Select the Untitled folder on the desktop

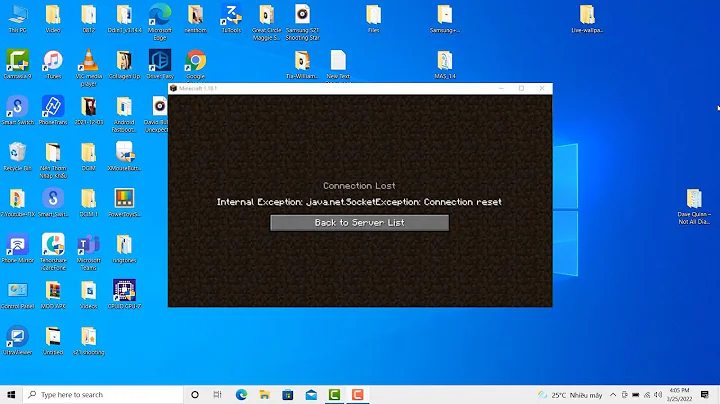pyautogui.click(x=53, y=340)
